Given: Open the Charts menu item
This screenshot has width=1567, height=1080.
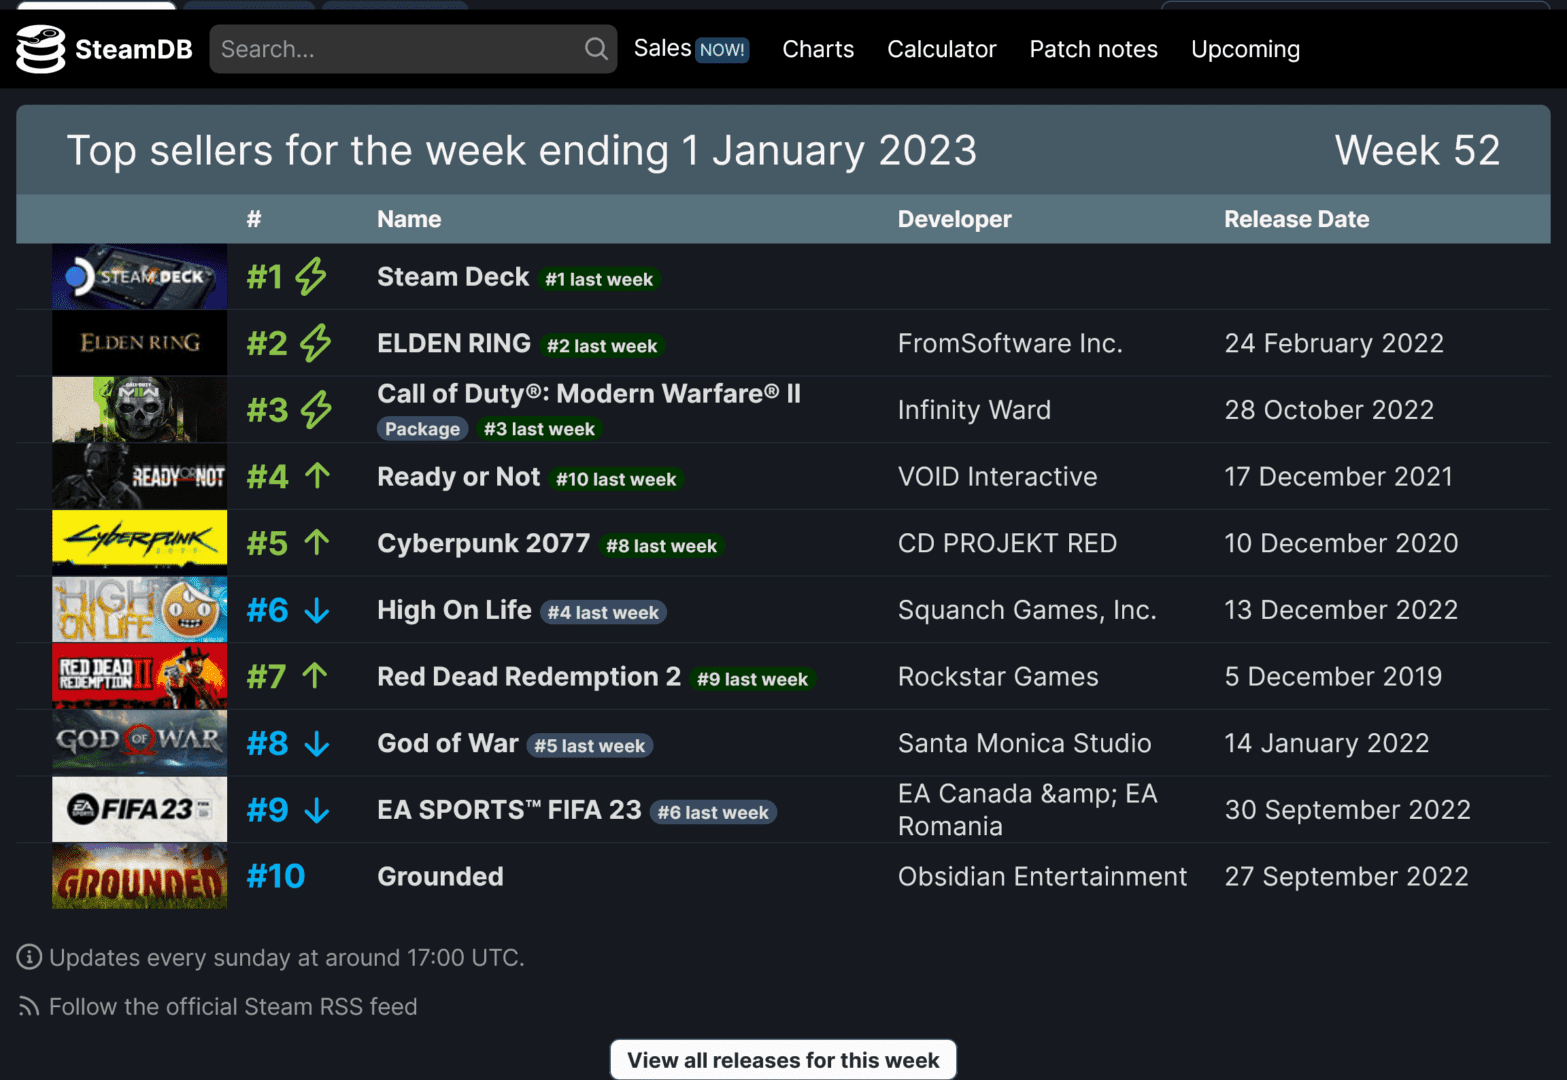Looking at the screenshot, I should pos(818,49).
